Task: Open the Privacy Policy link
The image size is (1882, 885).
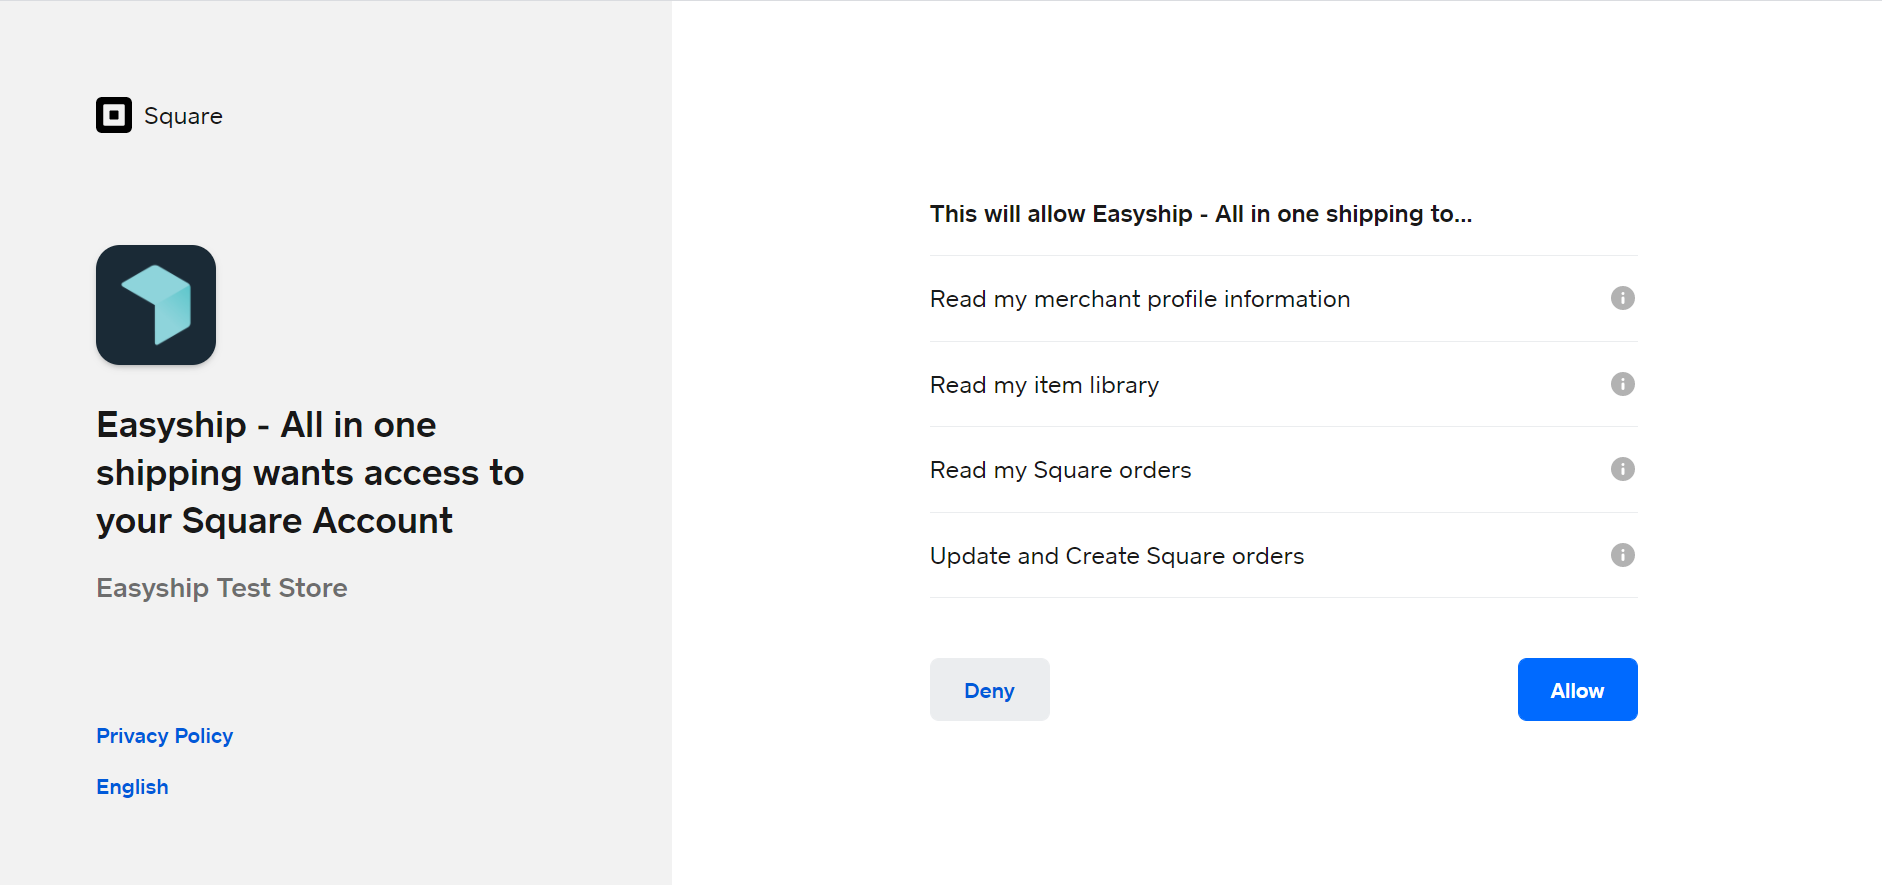Action: coord(165,736)
